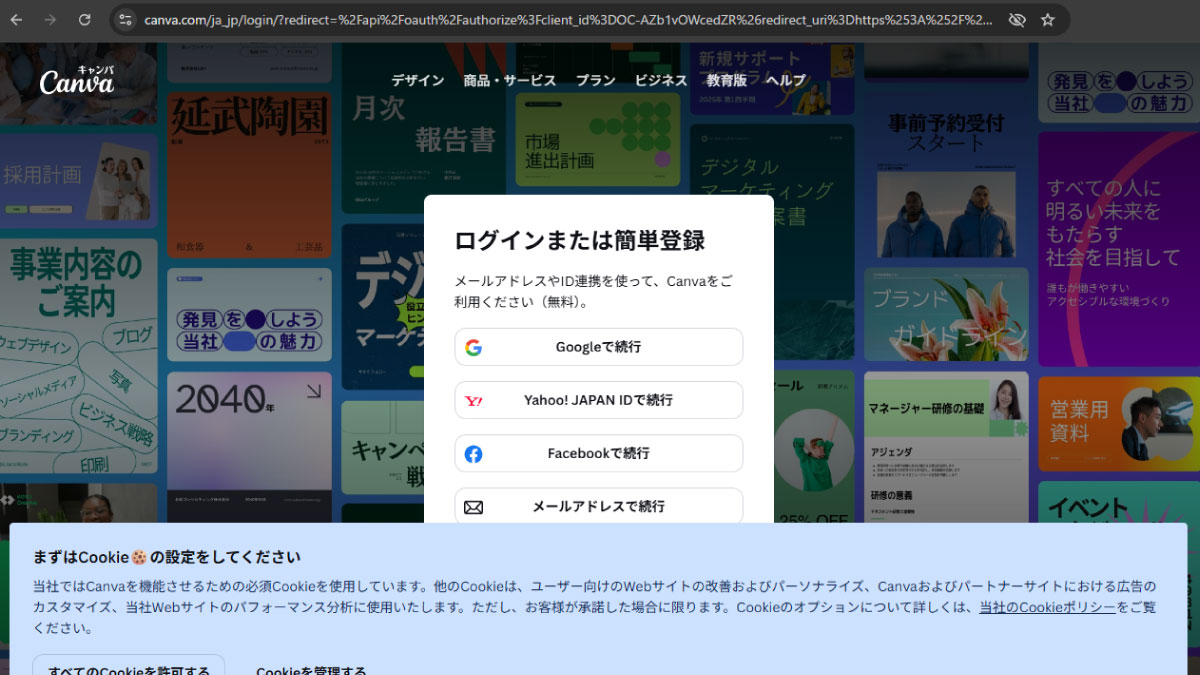Image resolution: width=1200 pixels, height=675 pixels.
Task: Click the Yahoo! JAPAN logo icon
Action: pyautogui.click(x=474, y=400)
